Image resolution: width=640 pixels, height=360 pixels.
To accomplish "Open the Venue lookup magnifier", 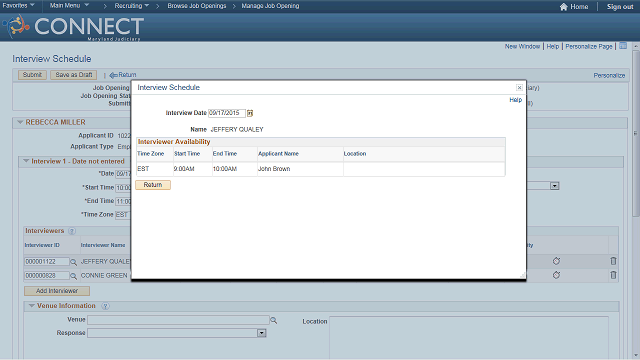I will (274, 321).
